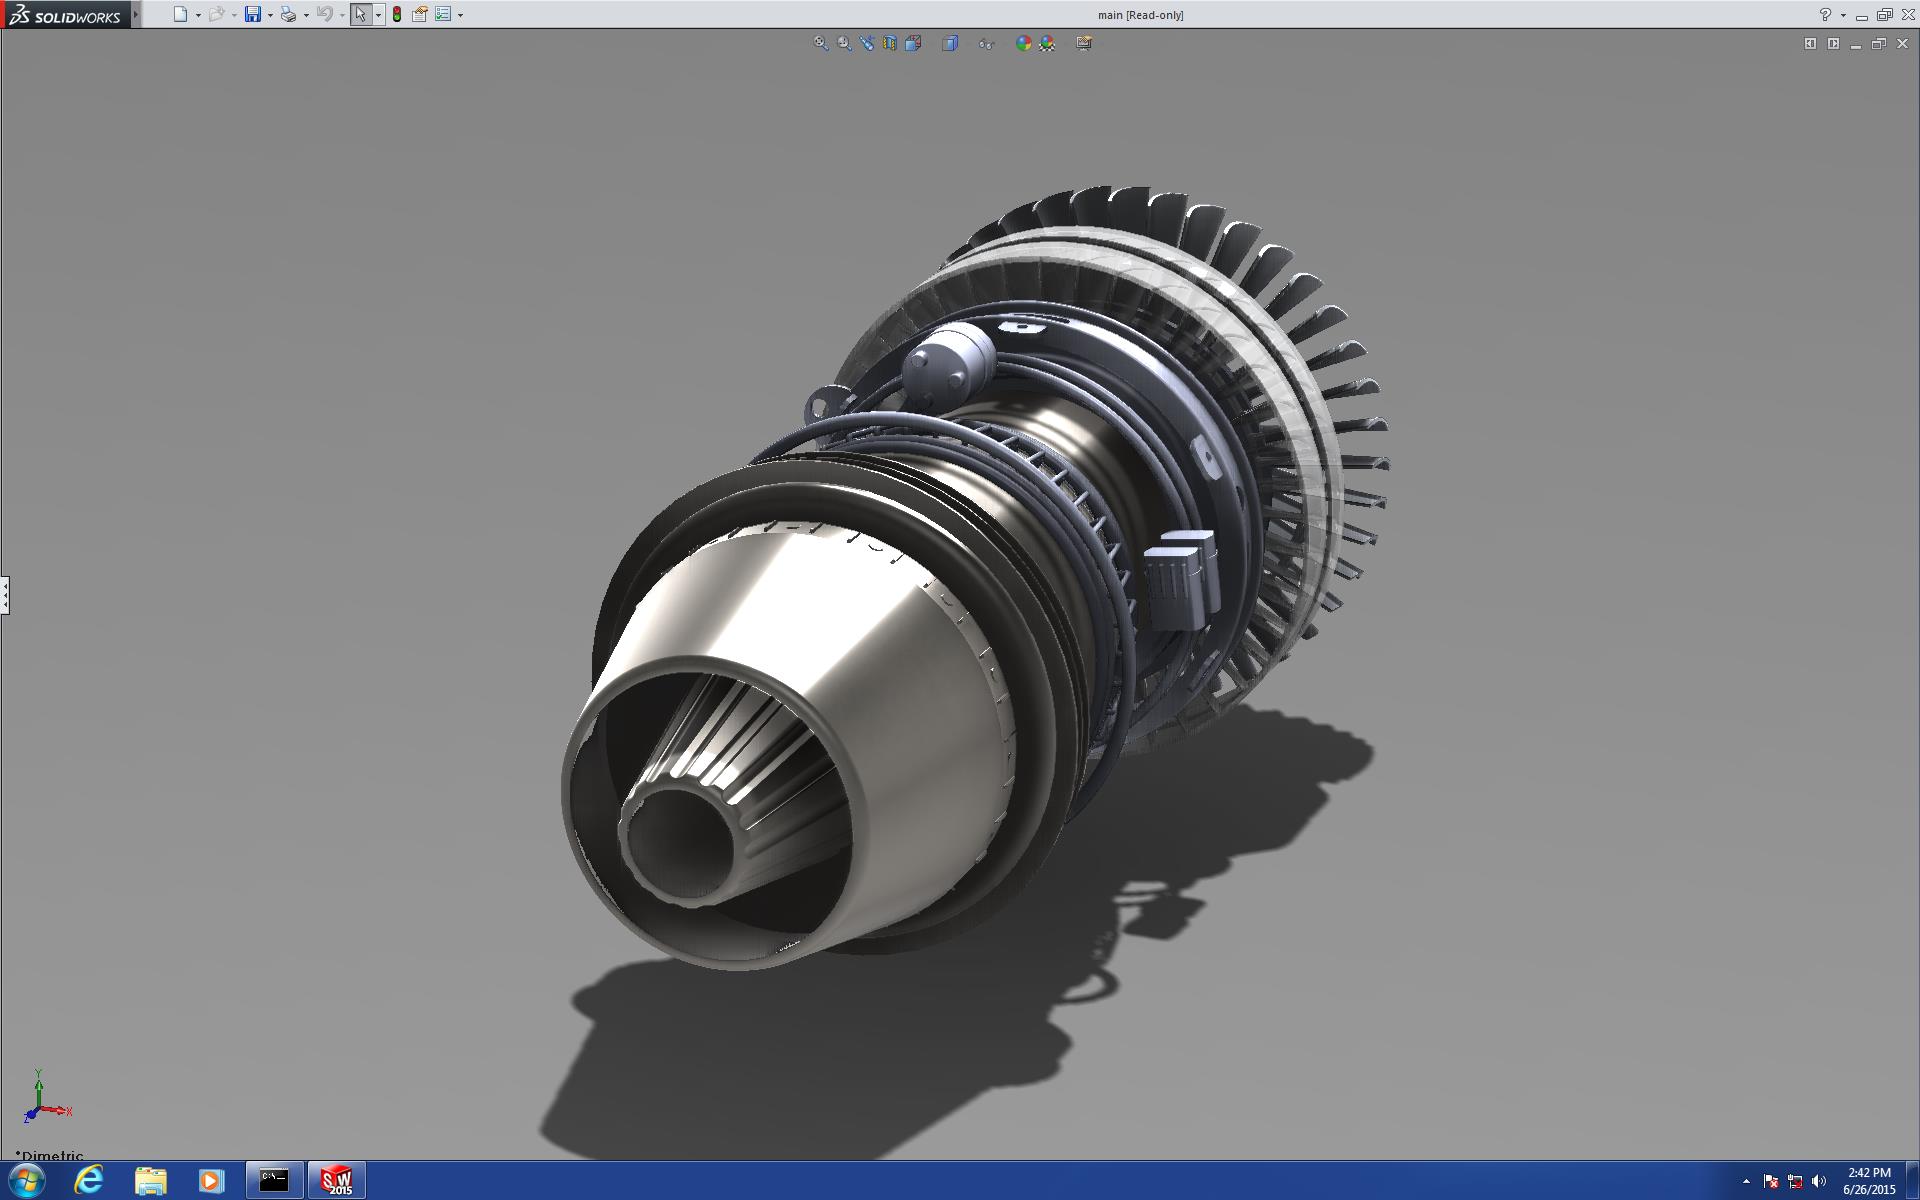
Task: Open Internet Explorer from the taskbar
Action: [89, 1180]
